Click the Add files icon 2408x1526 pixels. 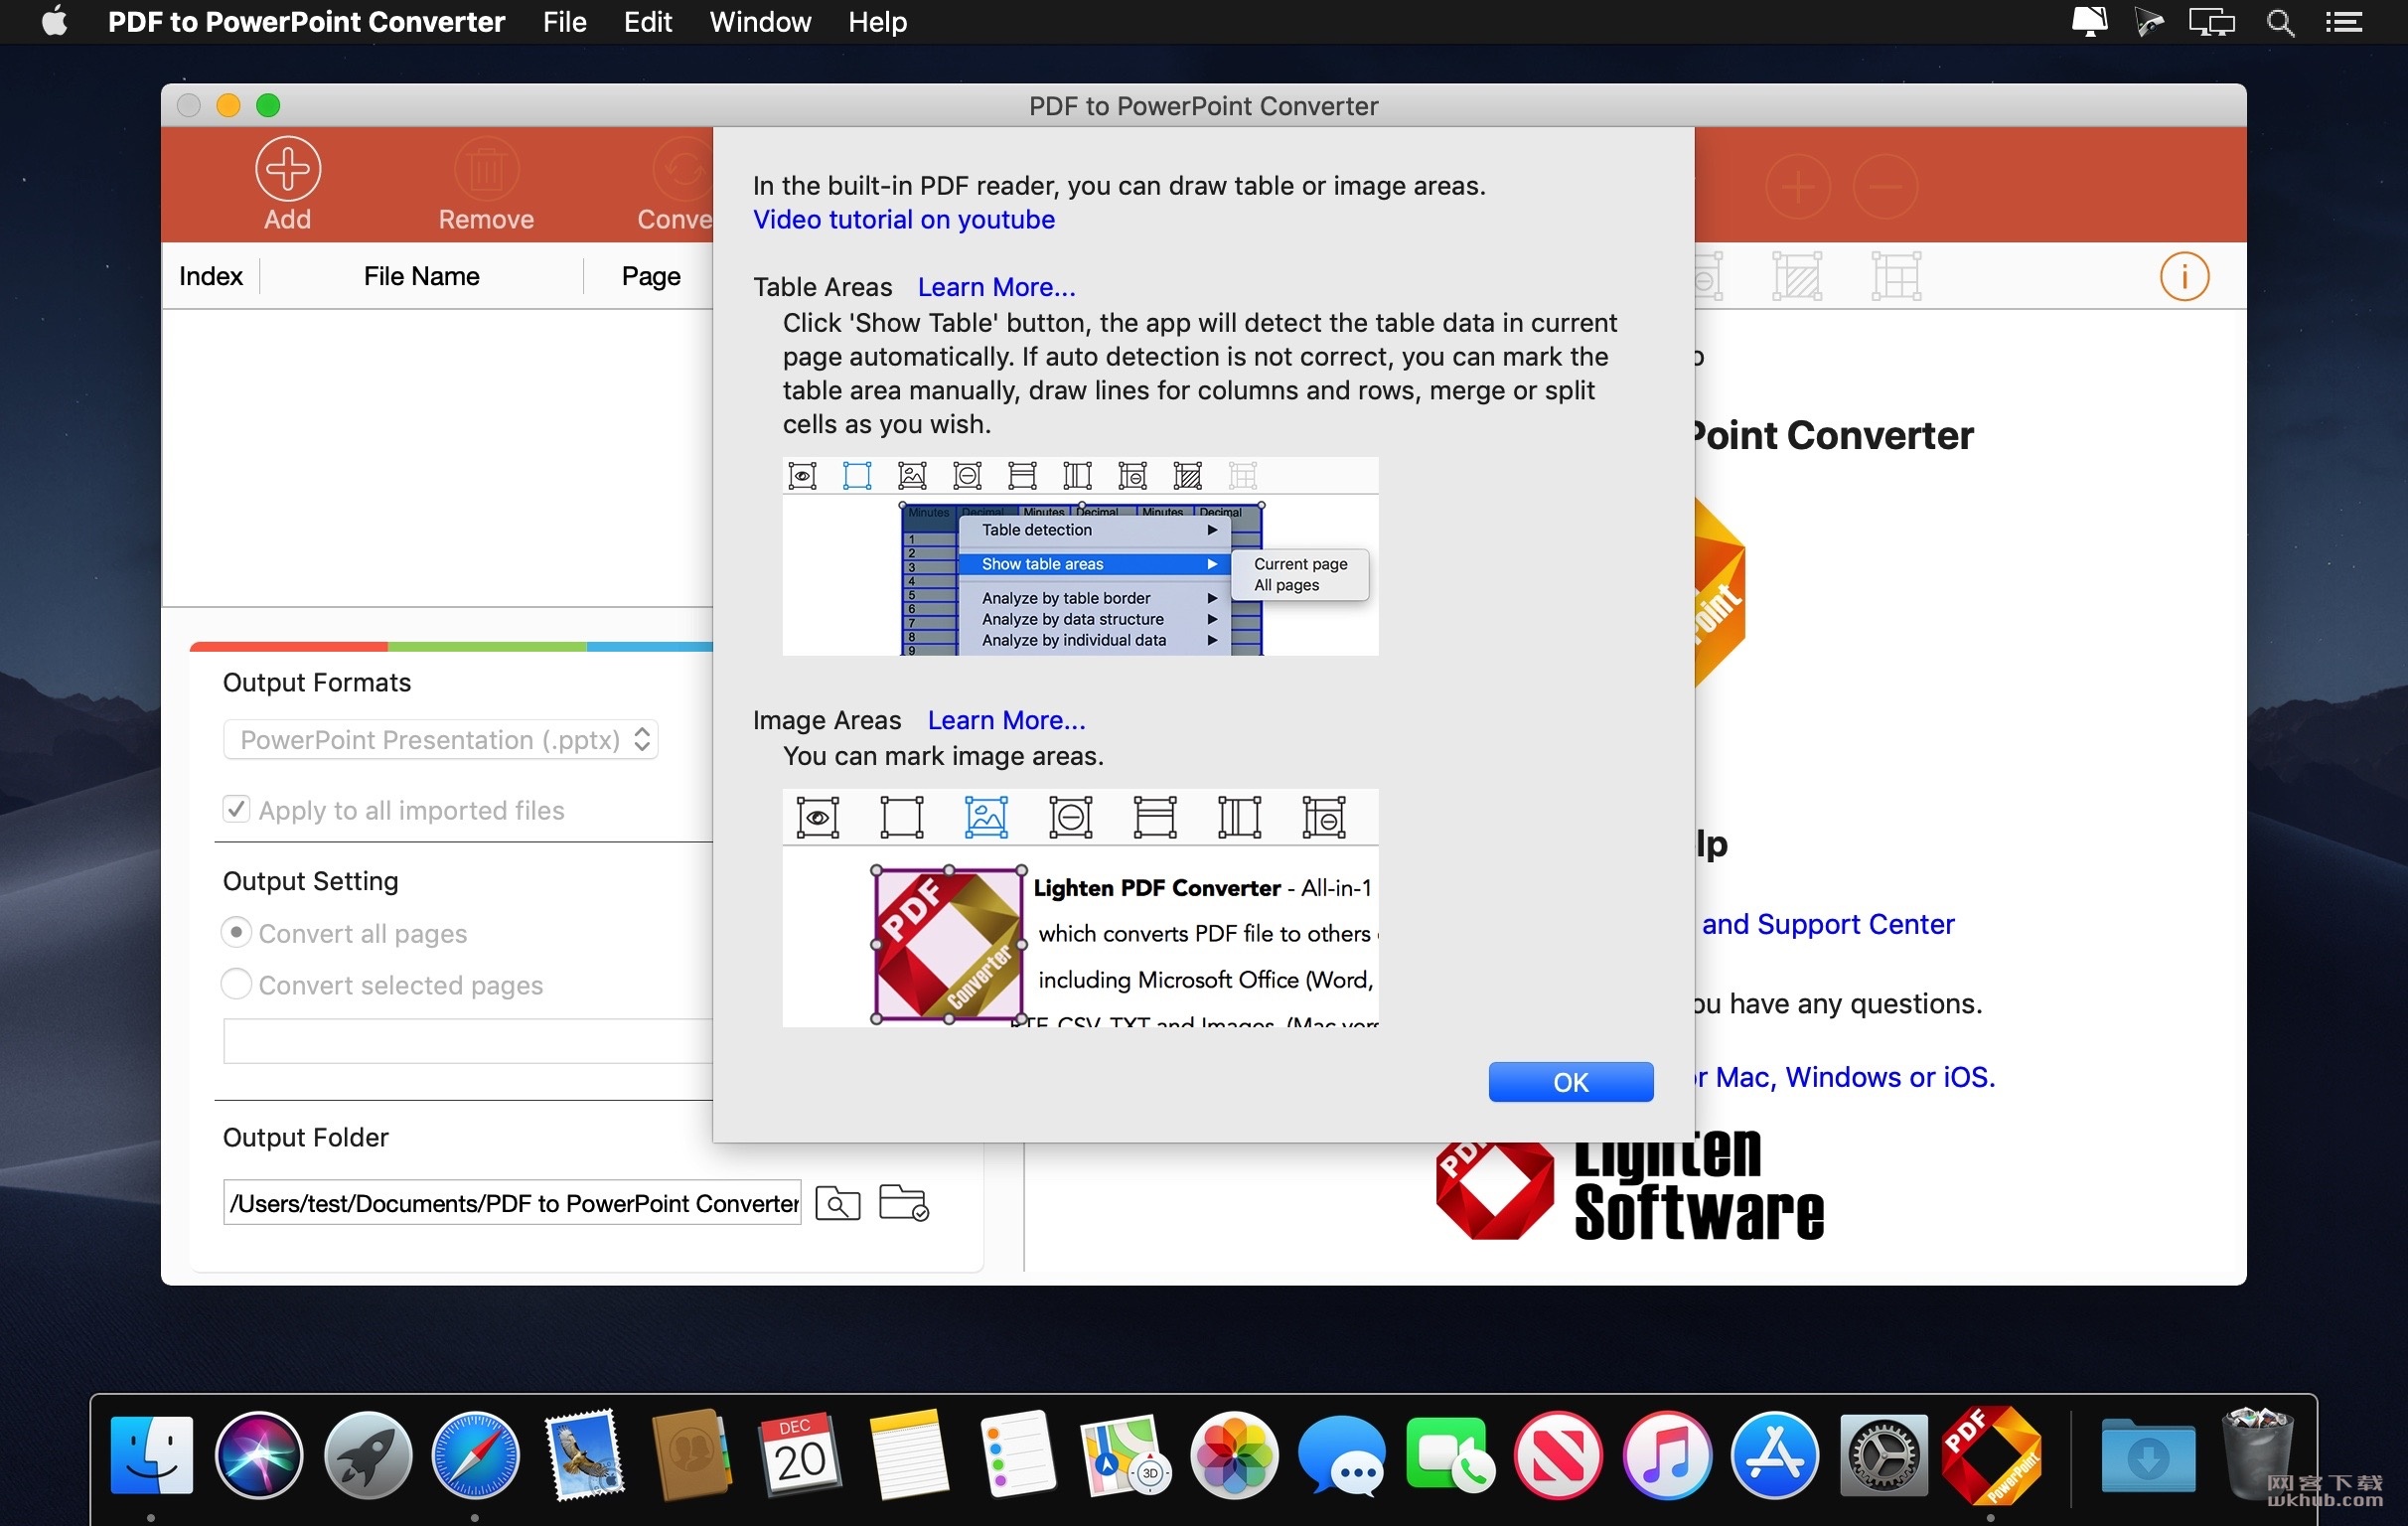tap(288, 168)
